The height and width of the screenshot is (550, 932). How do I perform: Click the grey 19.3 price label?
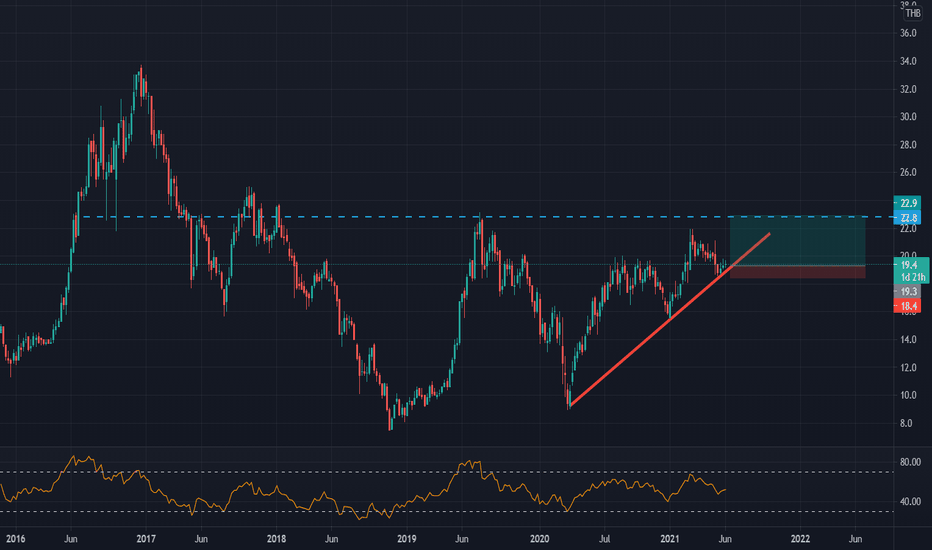908,291
